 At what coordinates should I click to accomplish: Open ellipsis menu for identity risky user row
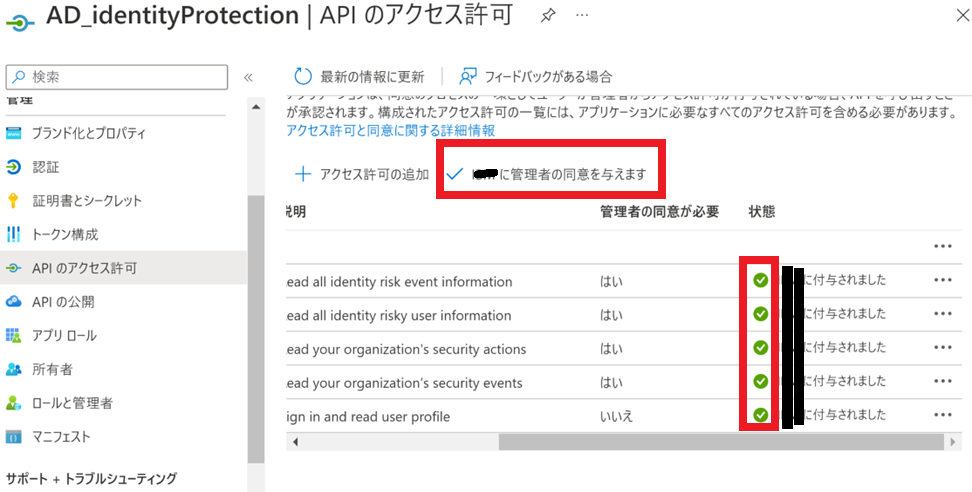[942, 314]
